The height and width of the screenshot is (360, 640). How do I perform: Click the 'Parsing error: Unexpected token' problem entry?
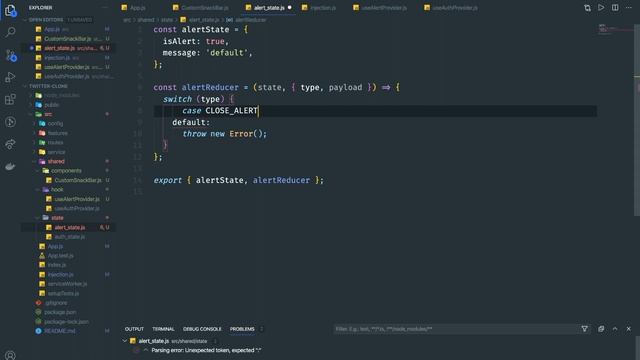206,350
